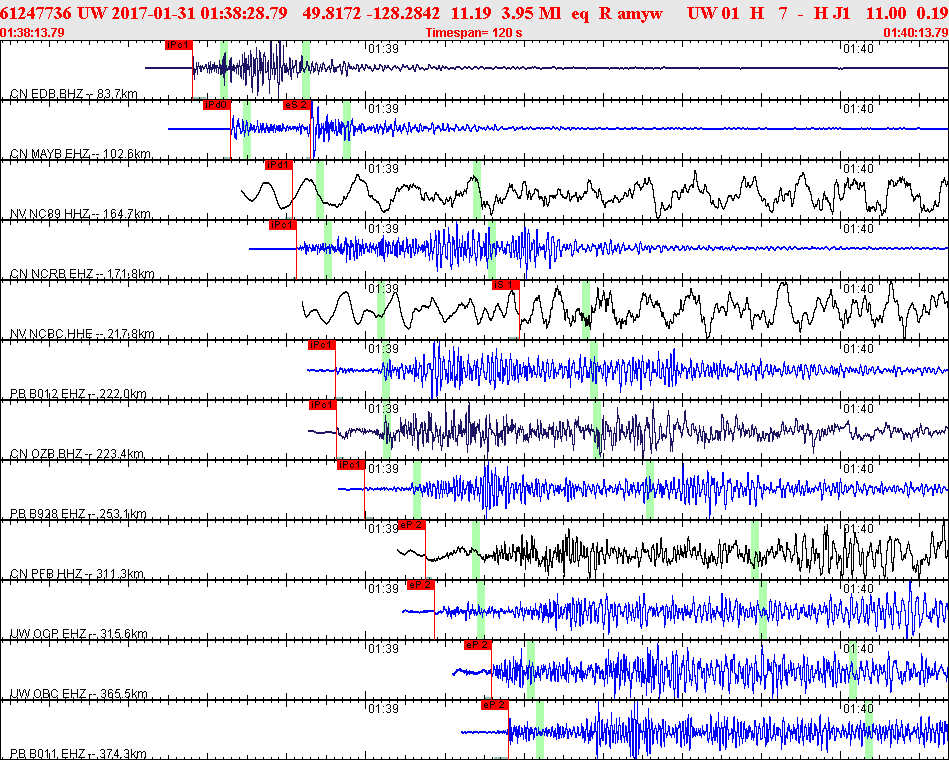Image resolution: width=949 pixels, height=760 pixels.
Task: Click the Timespan= 120 s label
Action: click(x=474, y=32)
